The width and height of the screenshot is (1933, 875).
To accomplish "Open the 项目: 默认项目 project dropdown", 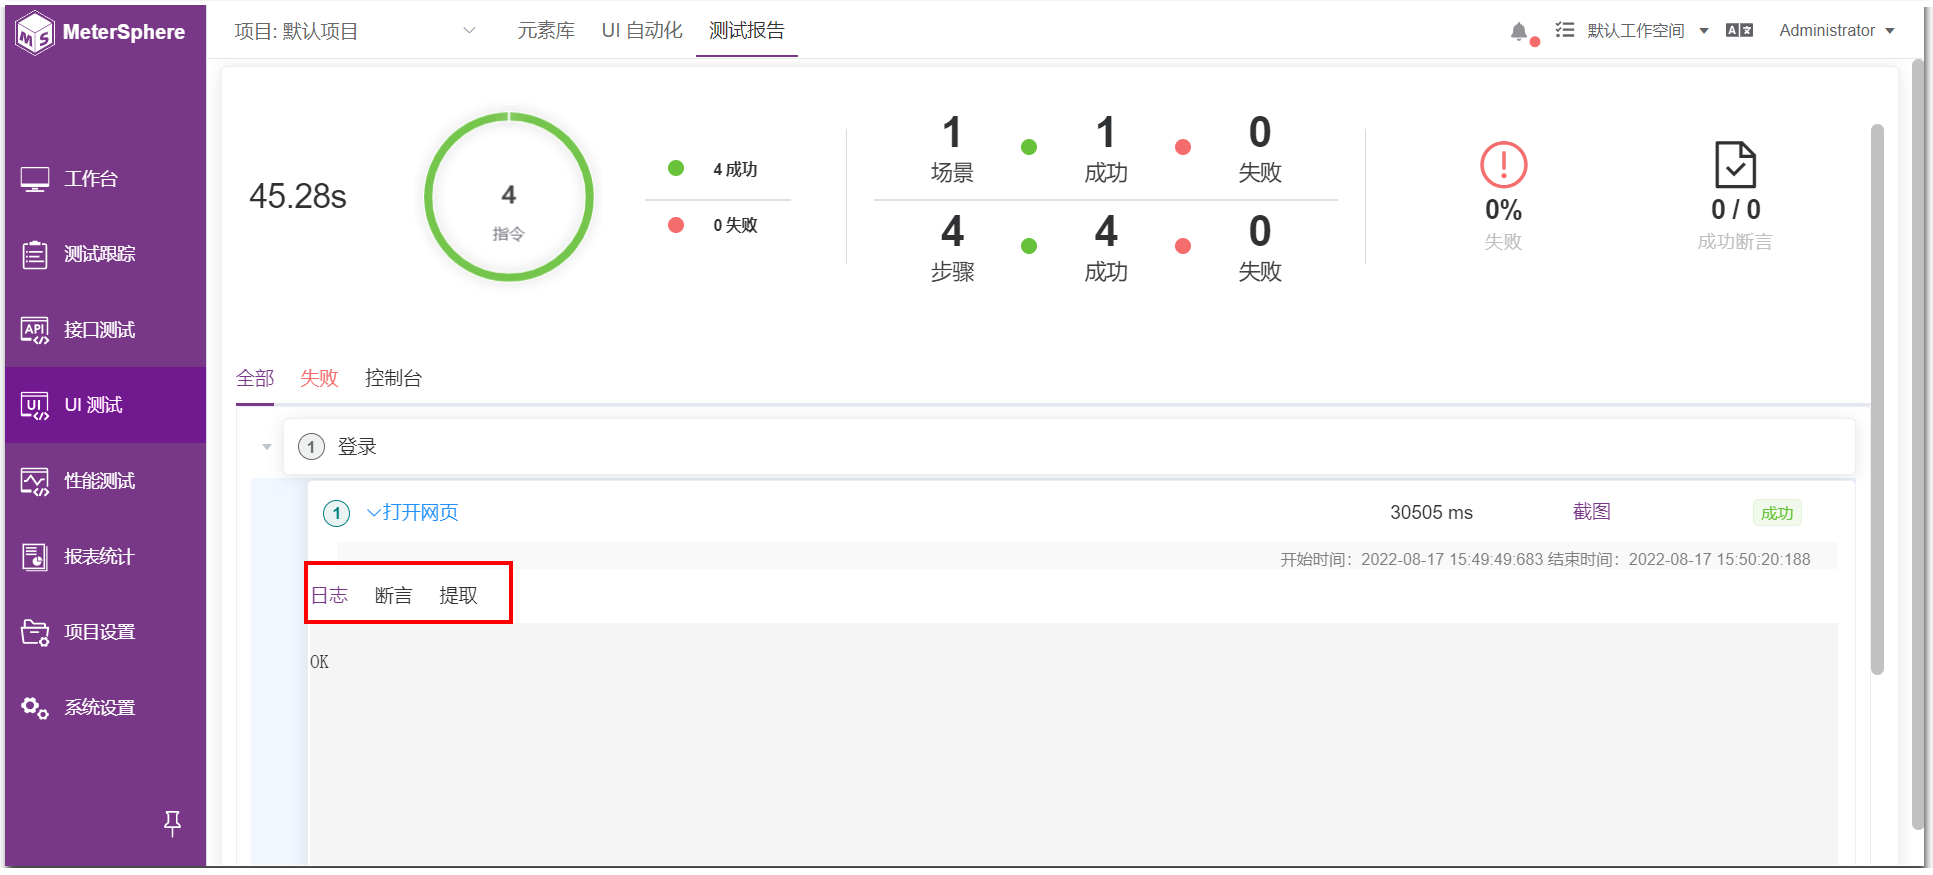I will click(x=355, y=31).
